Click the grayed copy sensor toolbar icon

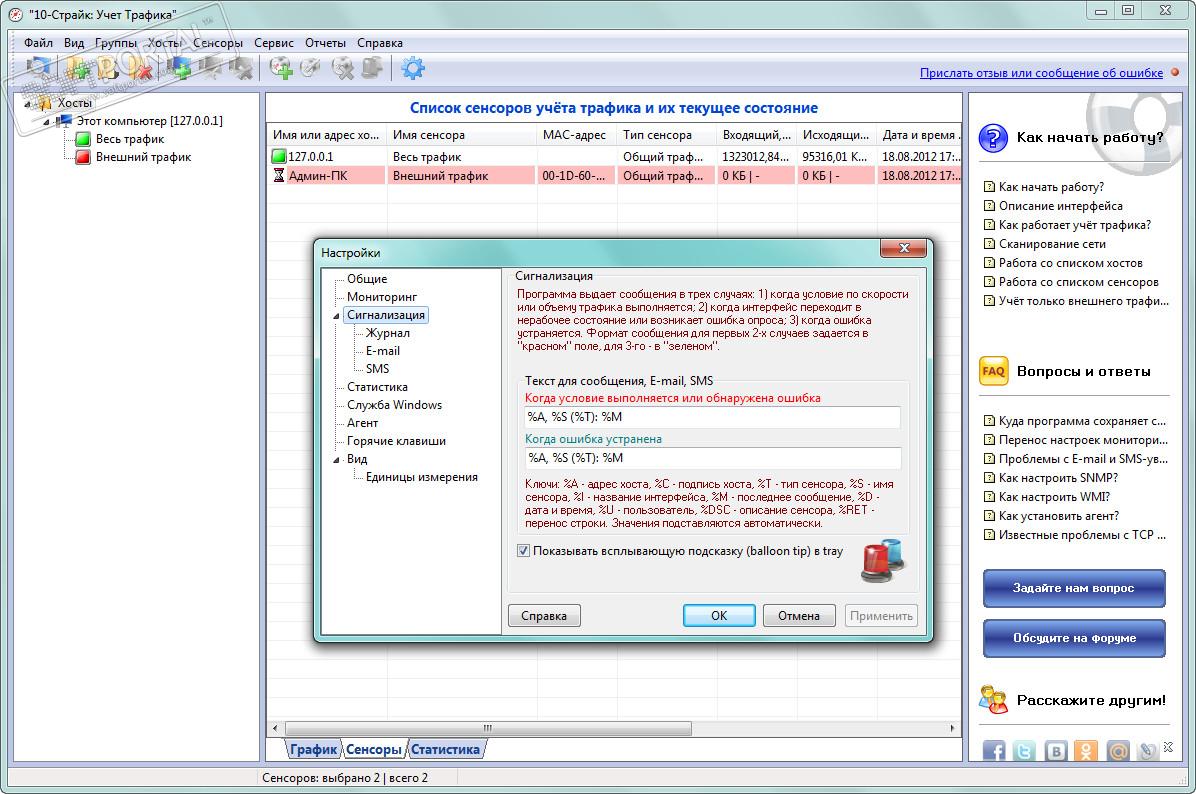click(372, 69)
